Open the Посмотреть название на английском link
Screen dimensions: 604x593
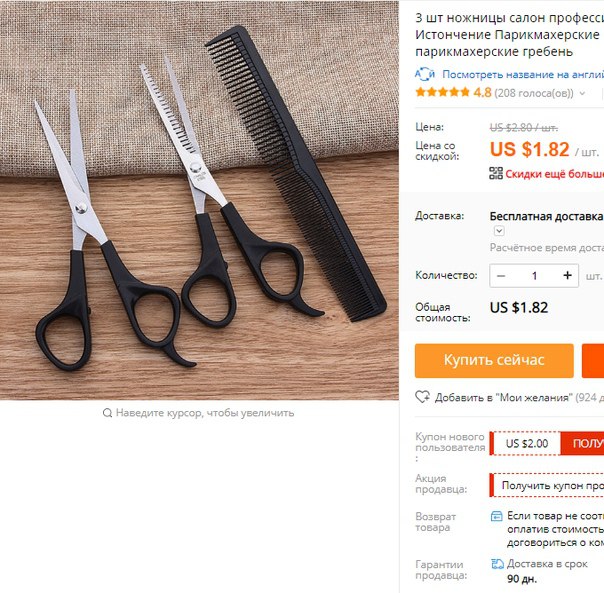pos(523,74)
